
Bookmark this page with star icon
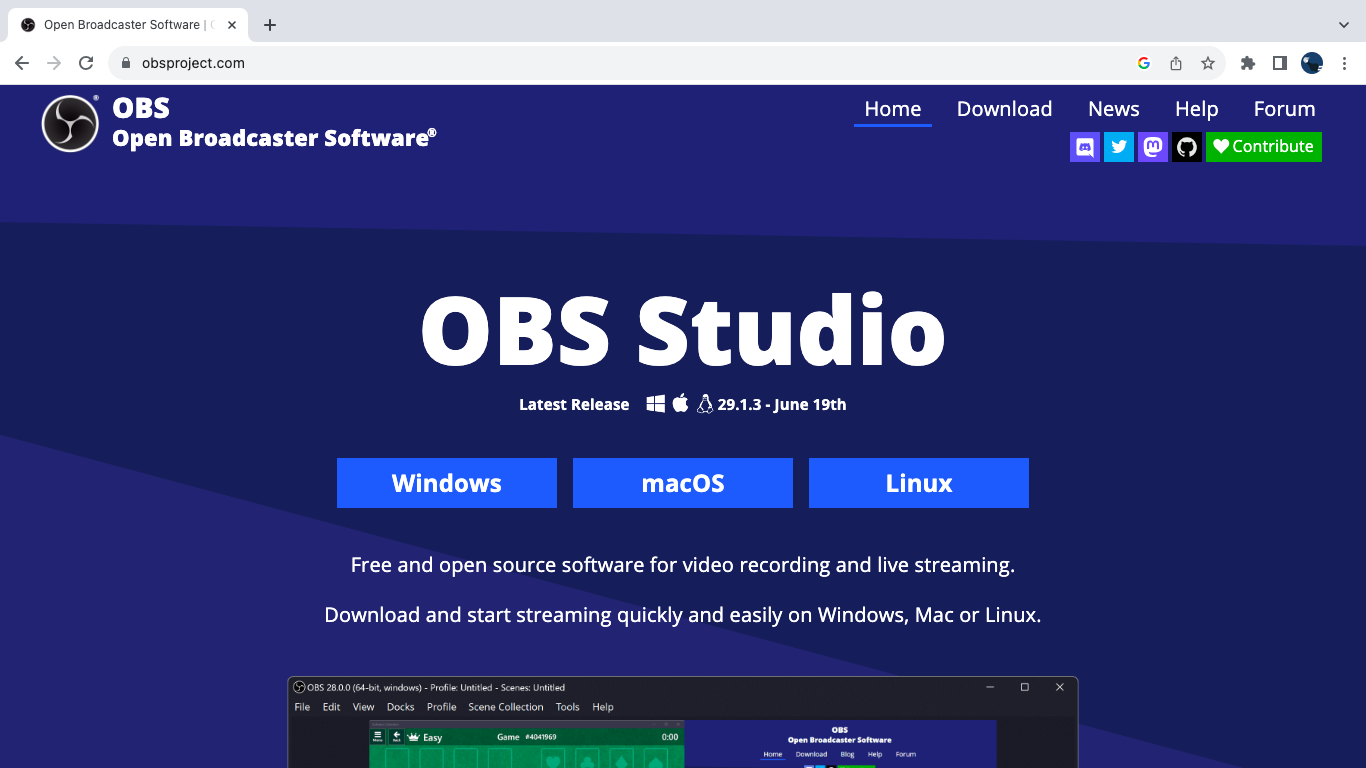click(1208, 63)
